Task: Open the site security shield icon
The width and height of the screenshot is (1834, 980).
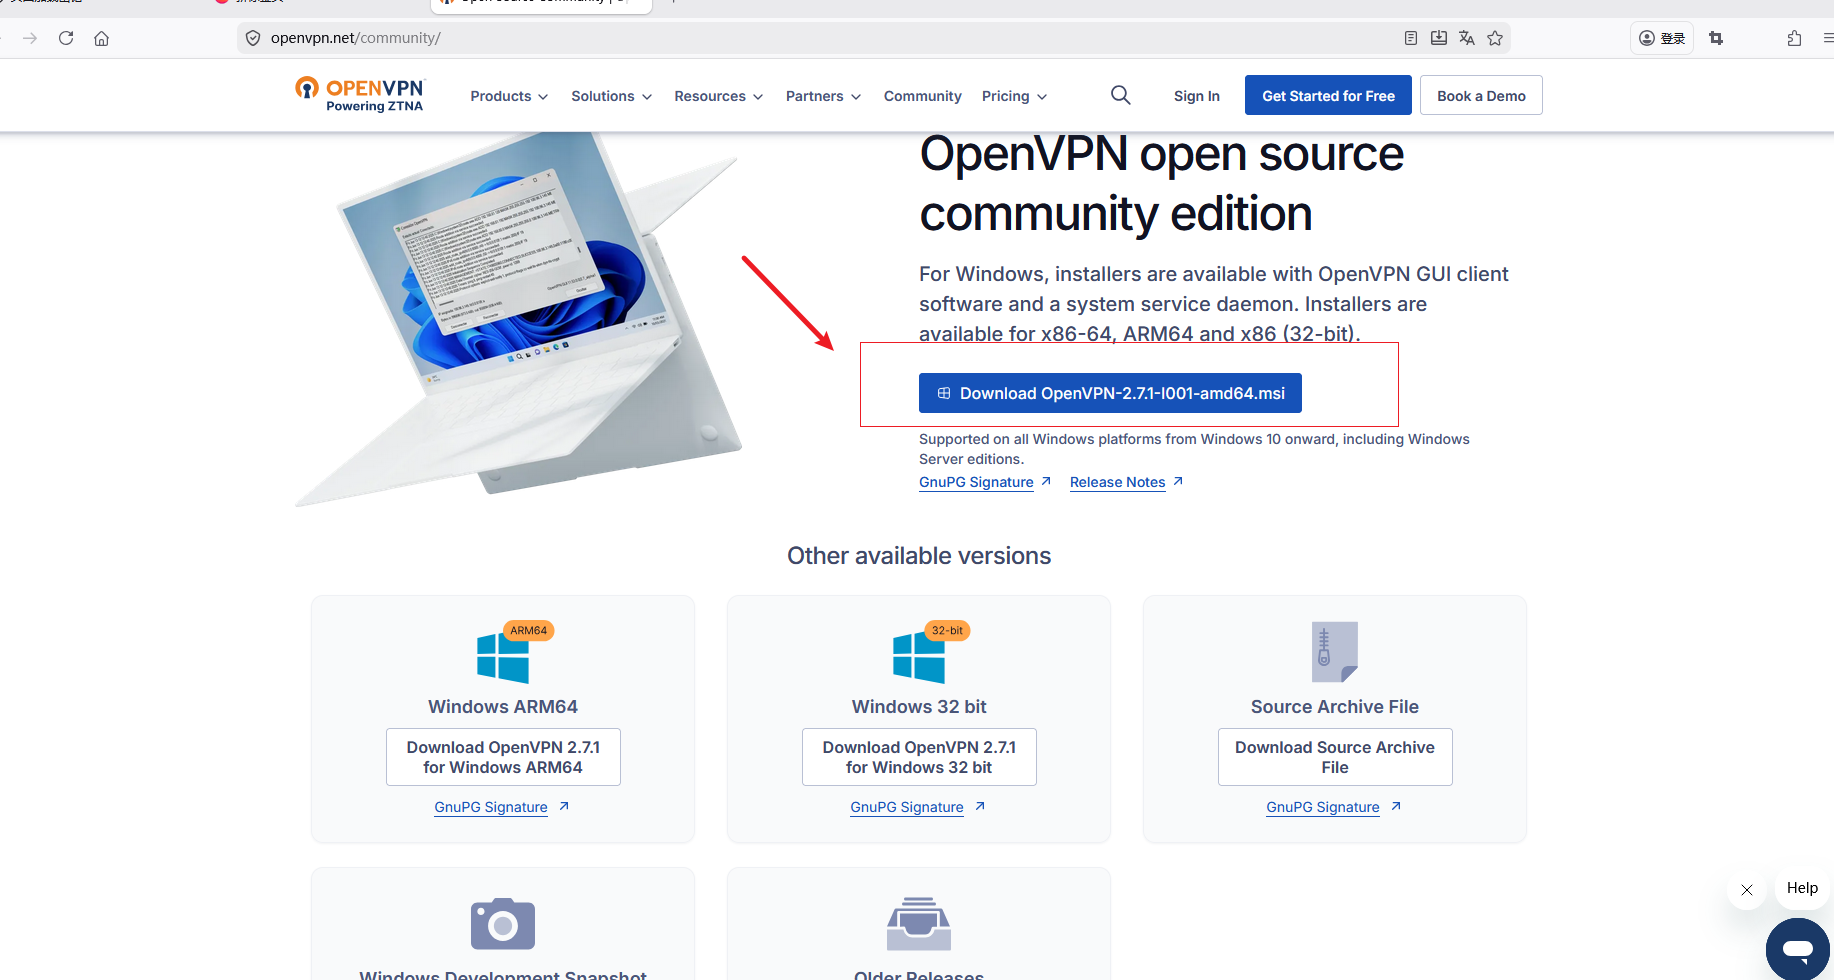Action: click(x=253, y=38)
